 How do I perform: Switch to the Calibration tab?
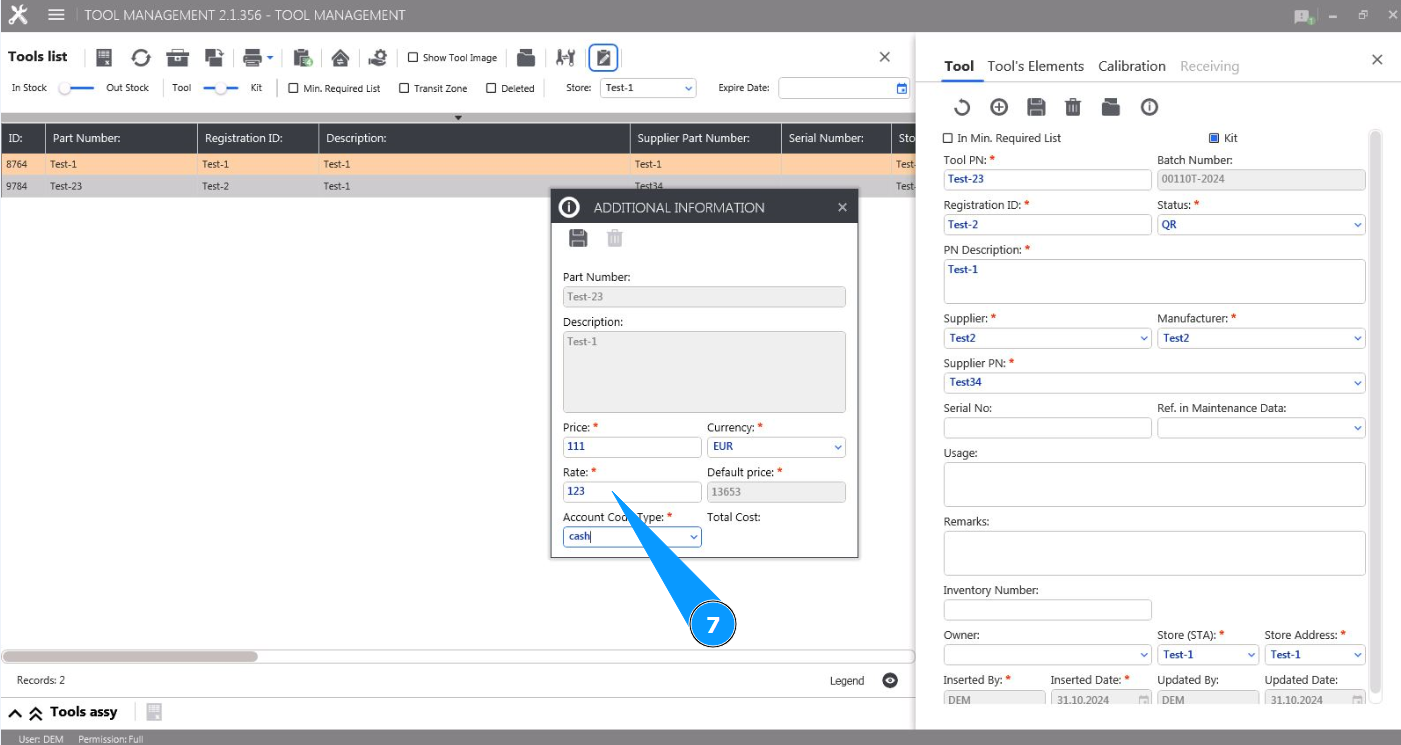[1132, 66]
